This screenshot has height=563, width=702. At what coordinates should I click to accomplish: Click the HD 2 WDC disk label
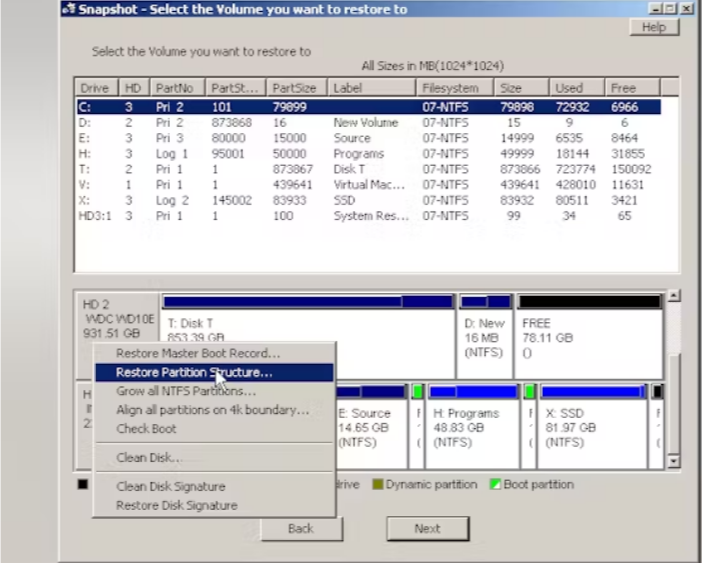point(116,317)
